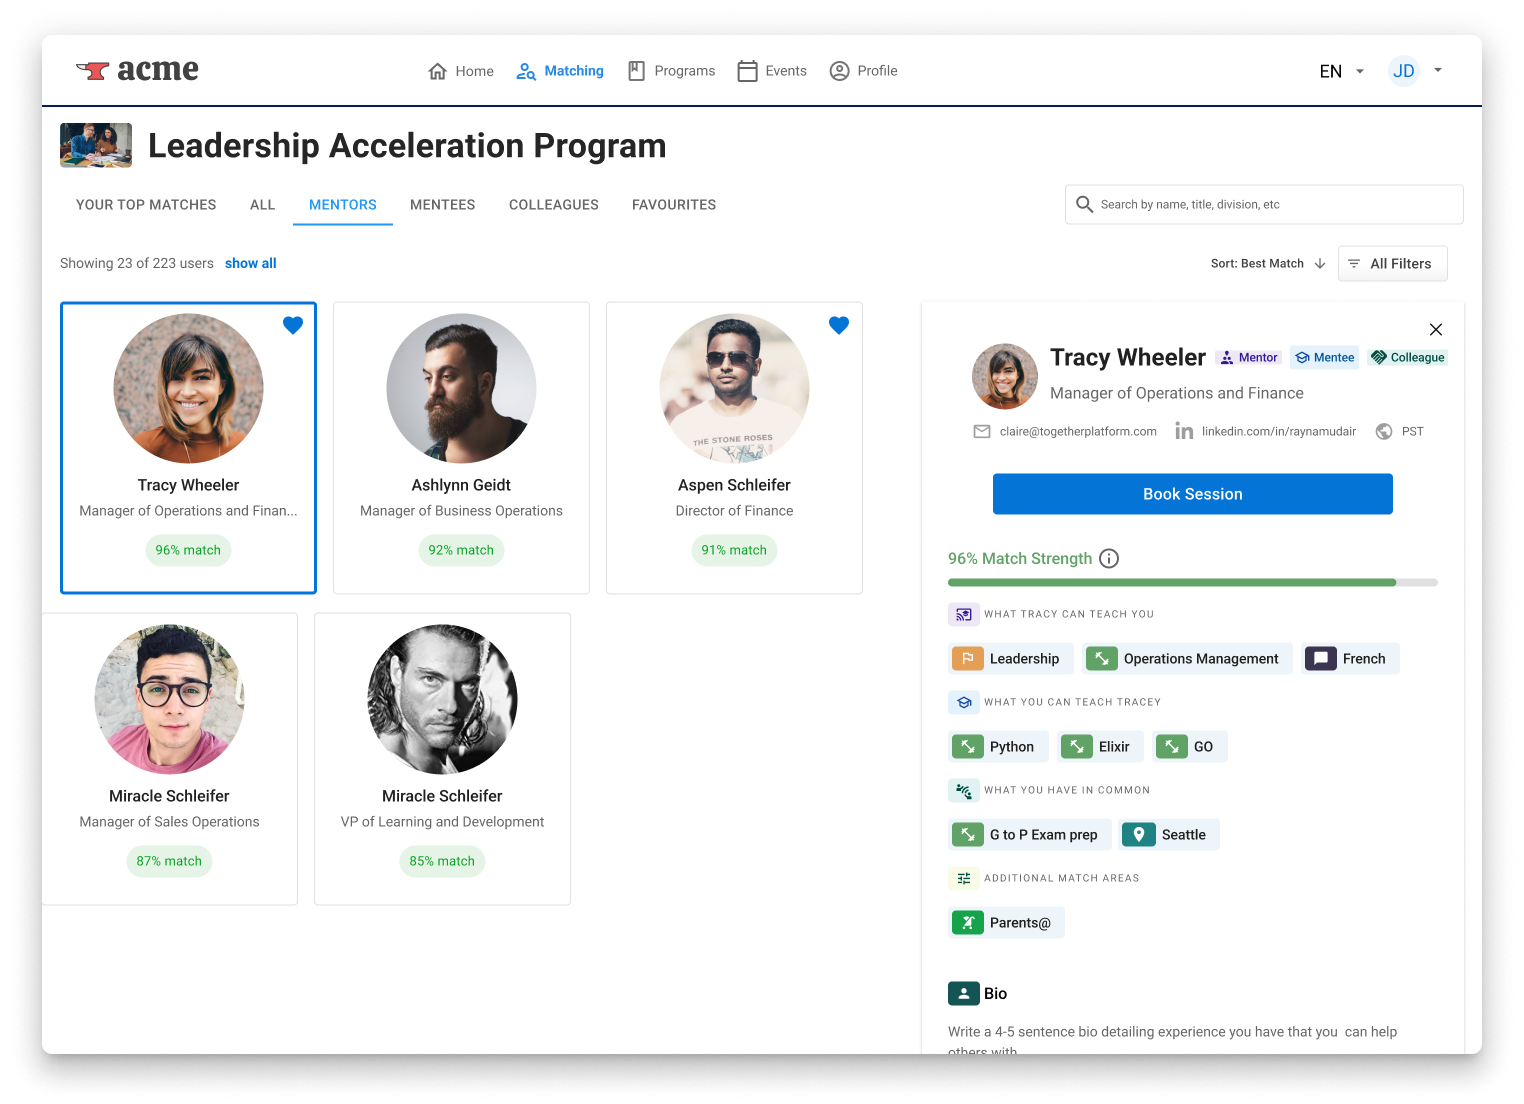Switch to the Favourites tab
This screenshot has height=1104, width=1524.
tap(674, 204)
